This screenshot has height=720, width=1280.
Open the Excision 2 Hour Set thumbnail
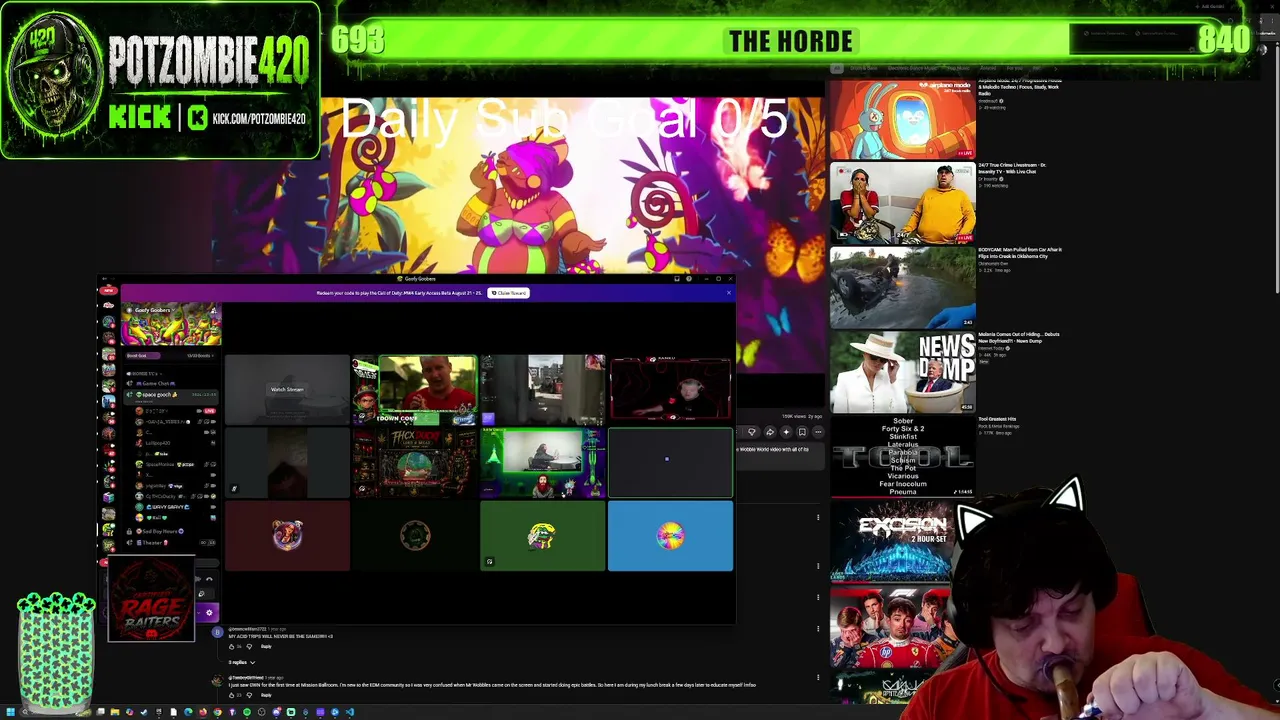coord(890,541)
